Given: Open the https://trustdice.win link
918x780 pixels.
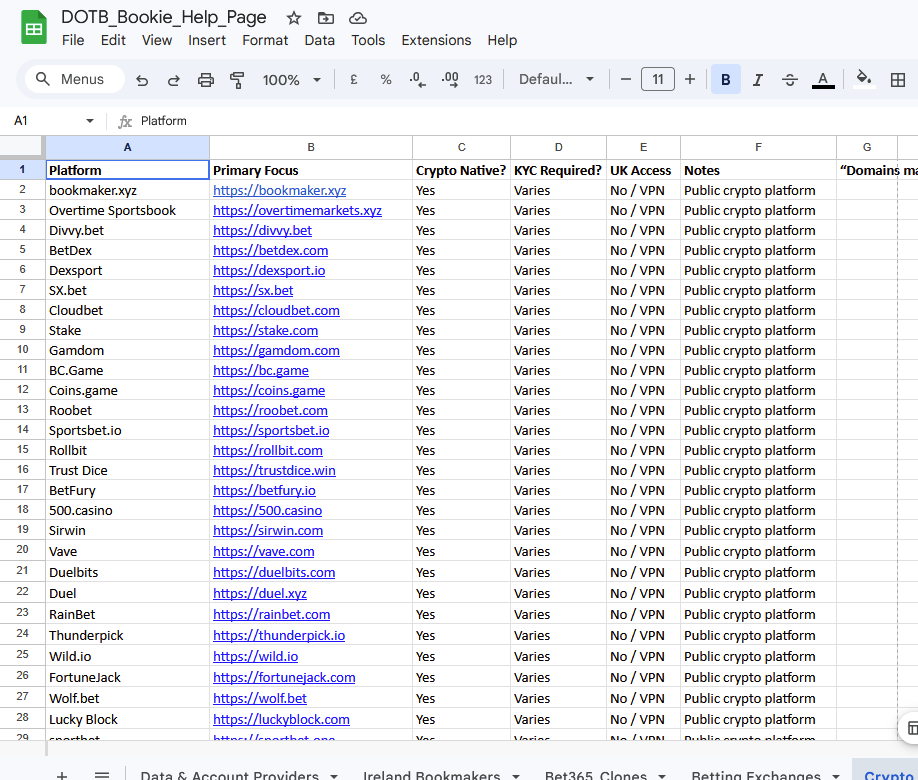Looking at the screenshot, I should pyautogui.click(x=274, y=470).
